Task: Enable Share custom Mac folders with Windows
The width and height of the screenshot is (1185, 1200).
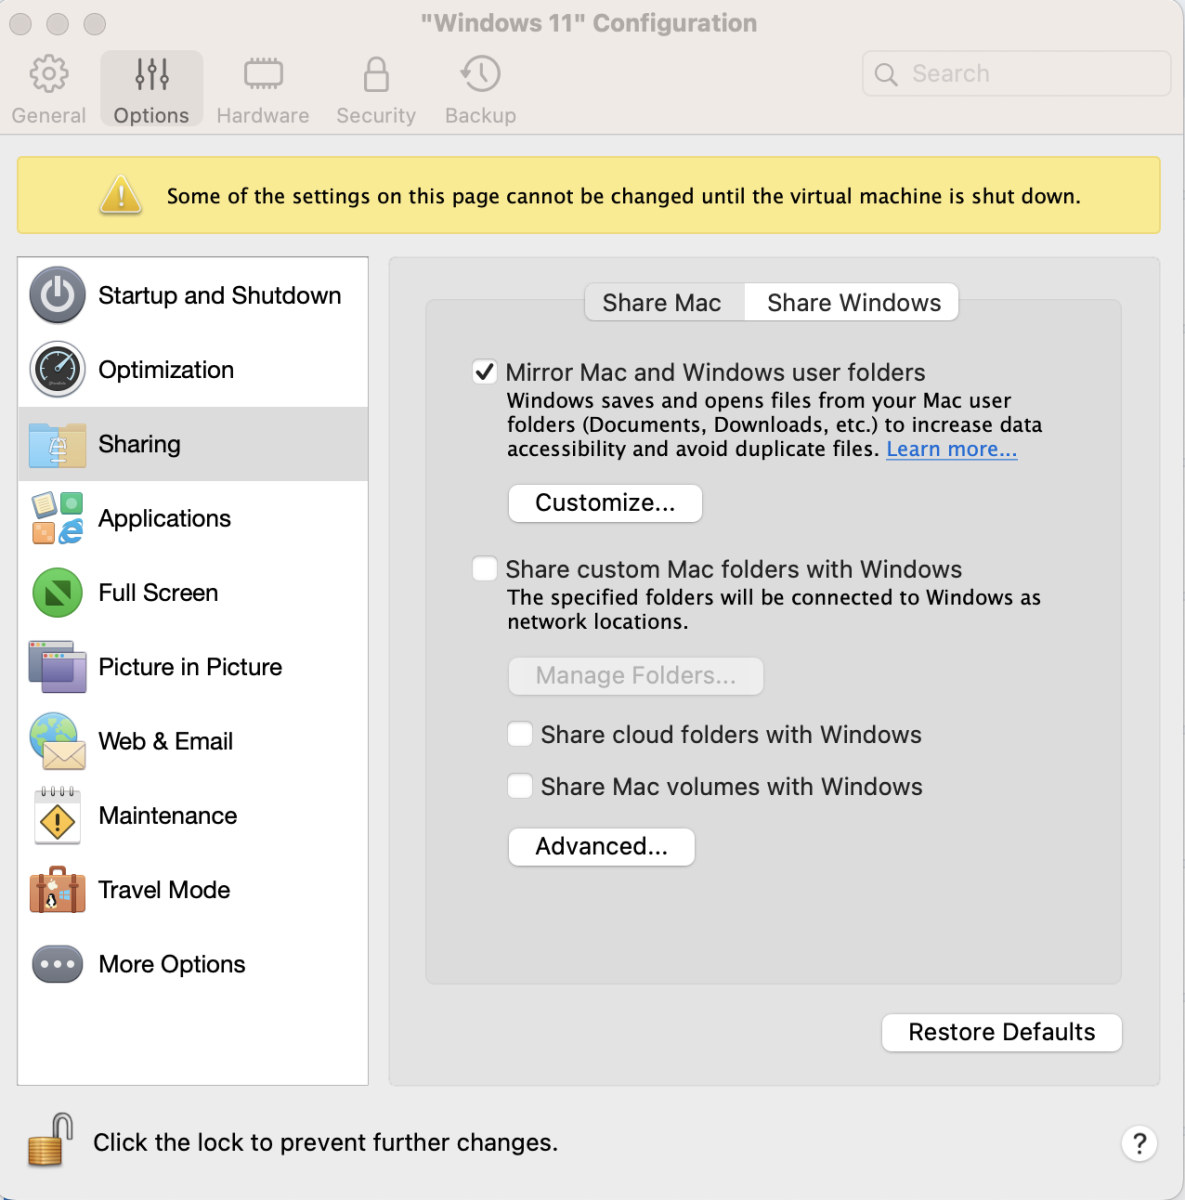Action: tap(485, 569)
